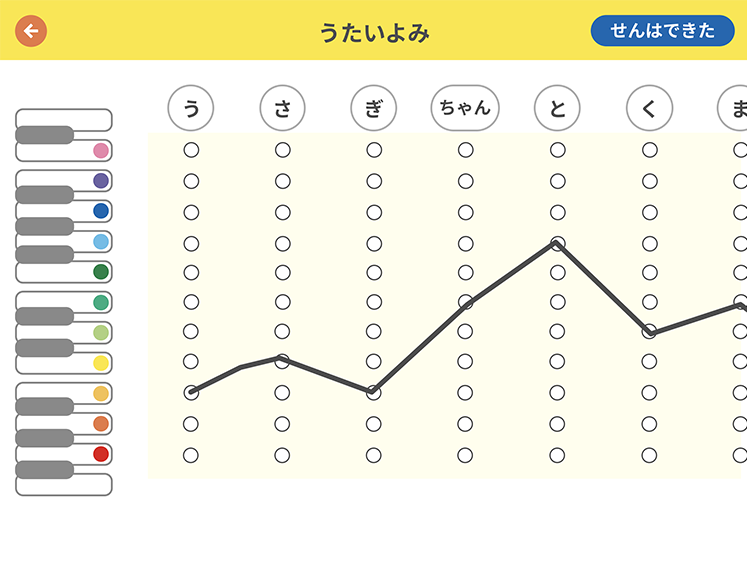This screenshot has width=747, height=563.
Task: Play the dark green-dot piano key
Action: [64, 272]
